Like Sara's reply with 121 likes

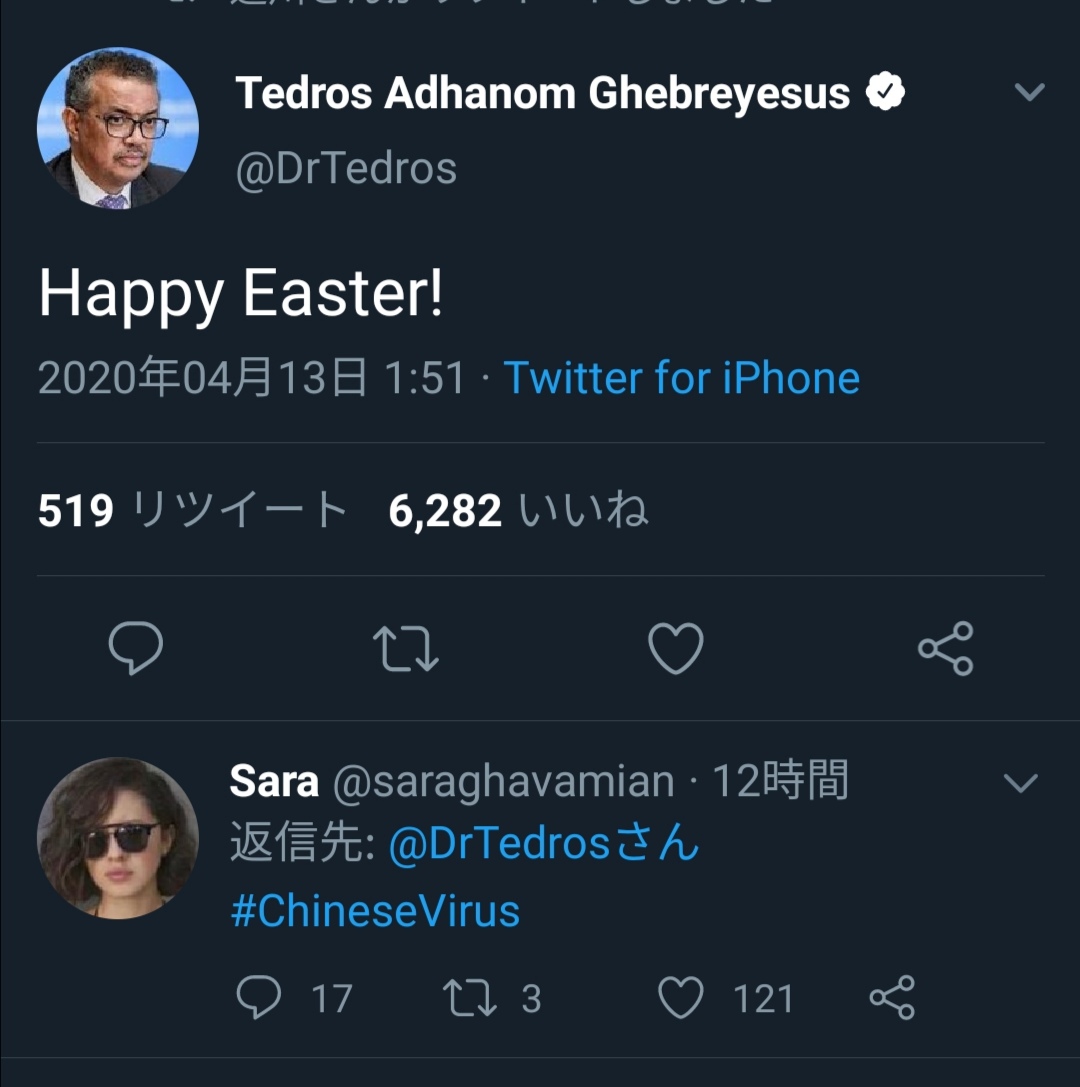click(681, 998)
